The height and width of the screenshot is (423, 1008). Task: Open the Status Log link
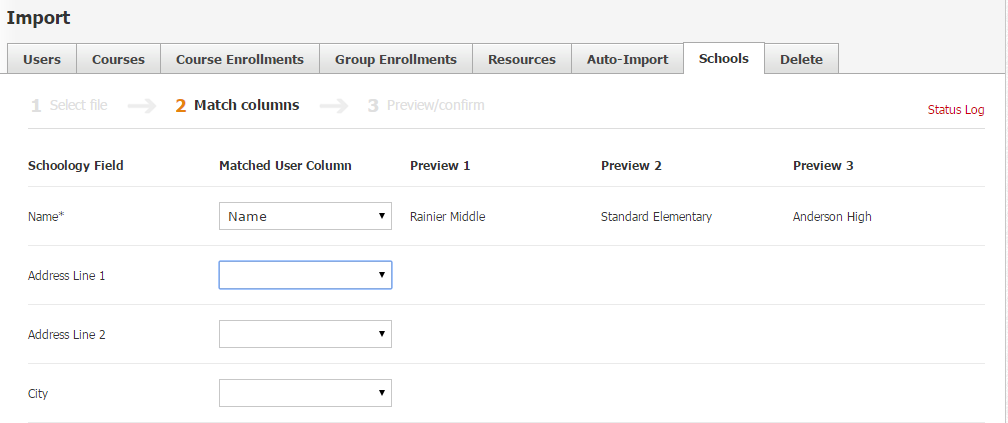coord(955,110)
